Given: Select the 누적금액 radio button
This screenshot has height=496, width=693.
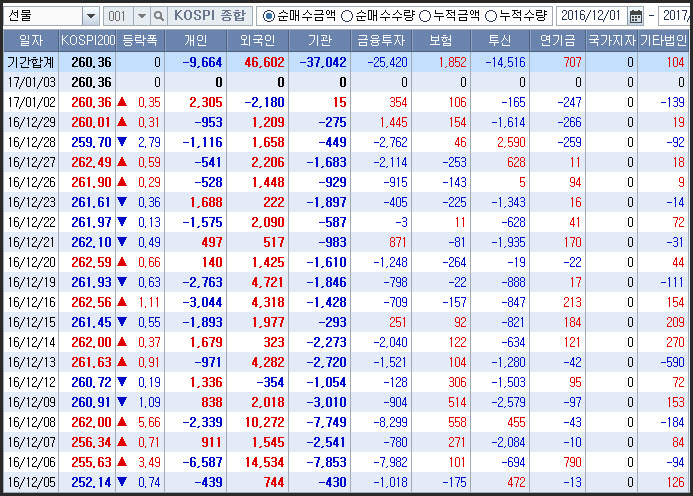Looking at the screenshot, I should 425,16.
